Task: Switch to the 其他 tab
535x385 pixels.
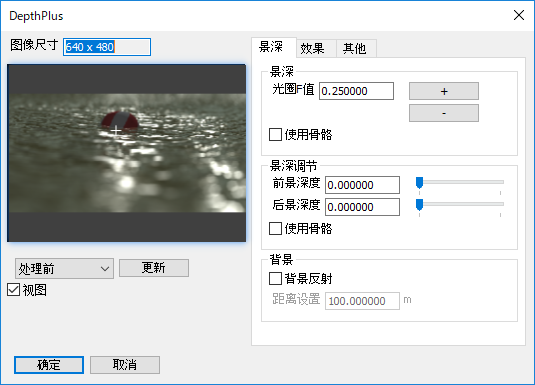Action: tap(356, 48)
